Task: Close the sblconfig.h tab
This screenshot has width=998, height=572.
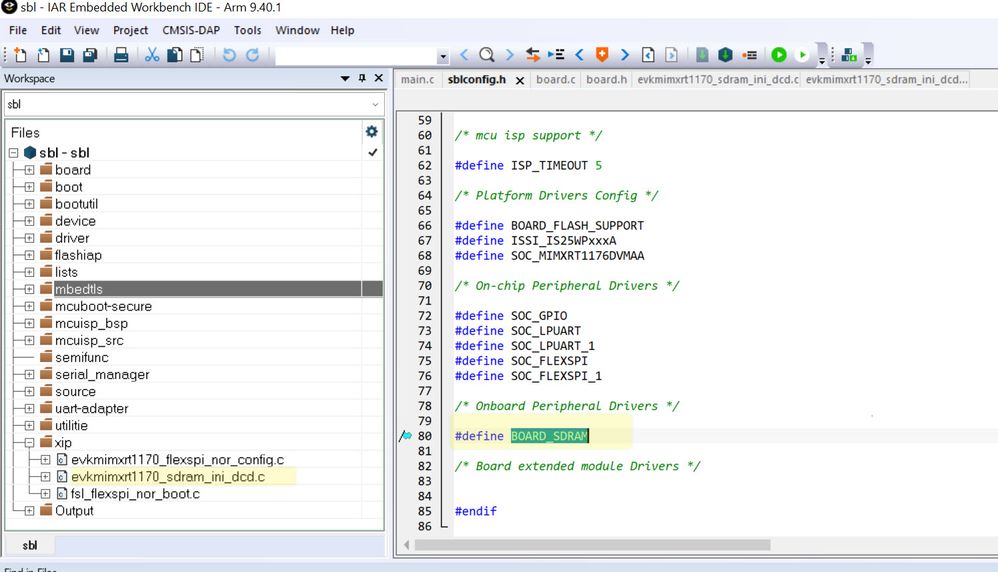Action: [520, 81]
